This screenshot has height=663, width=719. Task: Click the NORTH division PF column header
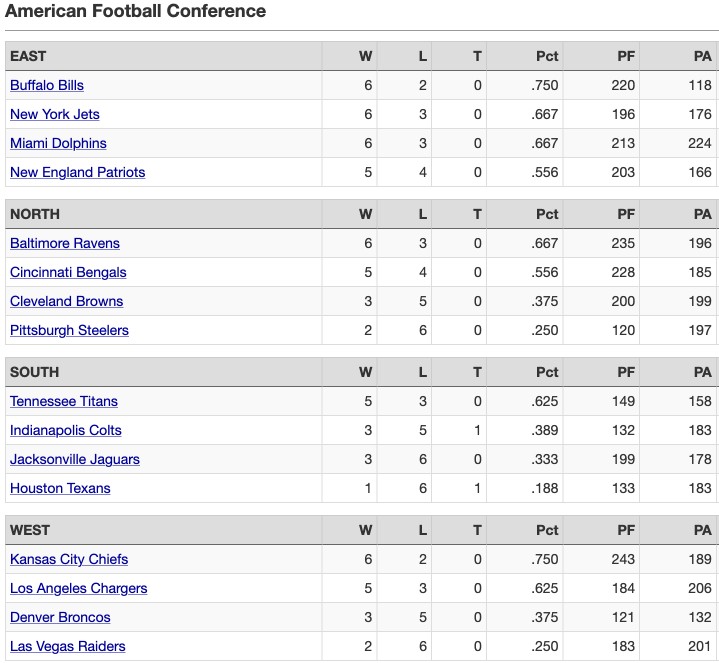pyautogui.click(x=626, y=214)
